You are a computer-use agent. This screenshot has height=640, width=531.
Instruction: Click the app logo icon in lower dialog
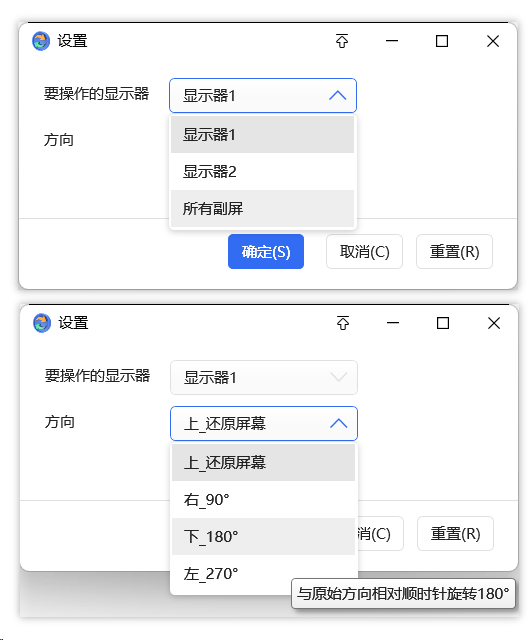click(x=42, y=323)
